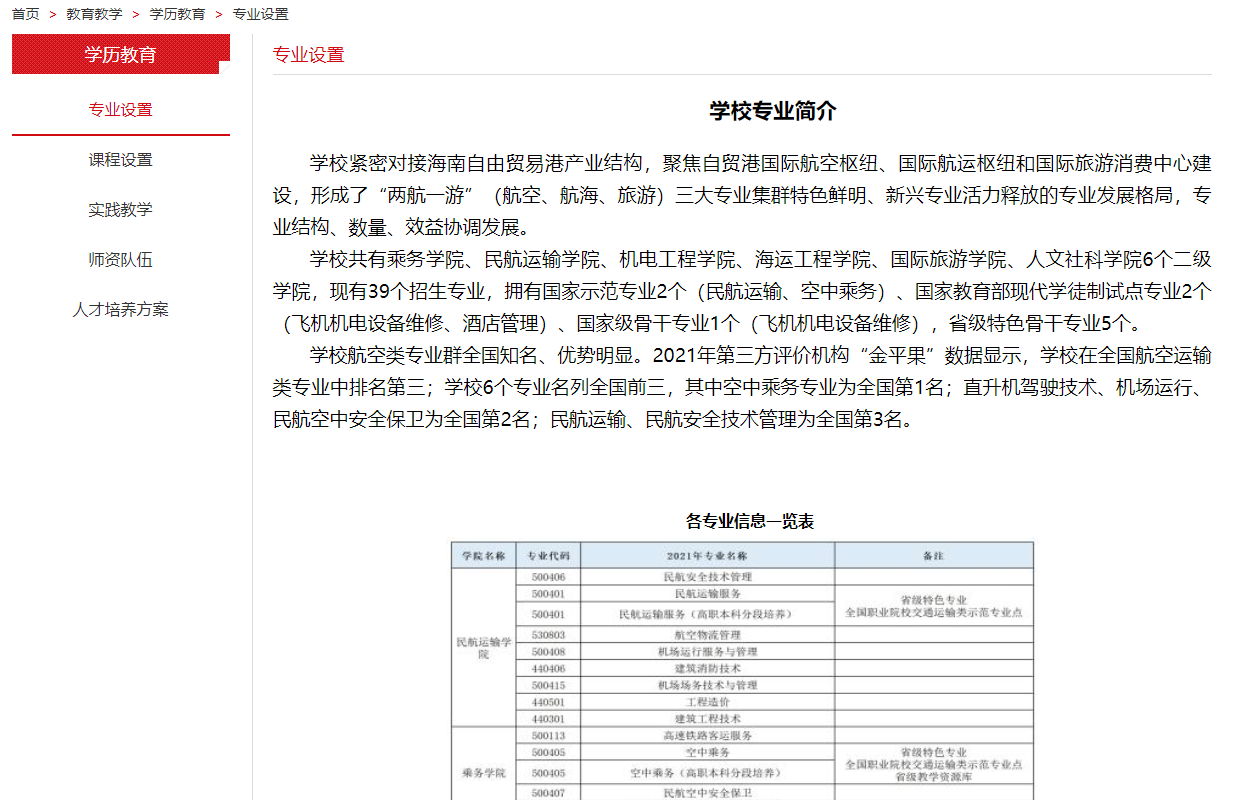Select 专业设置 in the left sidebar

(120, 110)
